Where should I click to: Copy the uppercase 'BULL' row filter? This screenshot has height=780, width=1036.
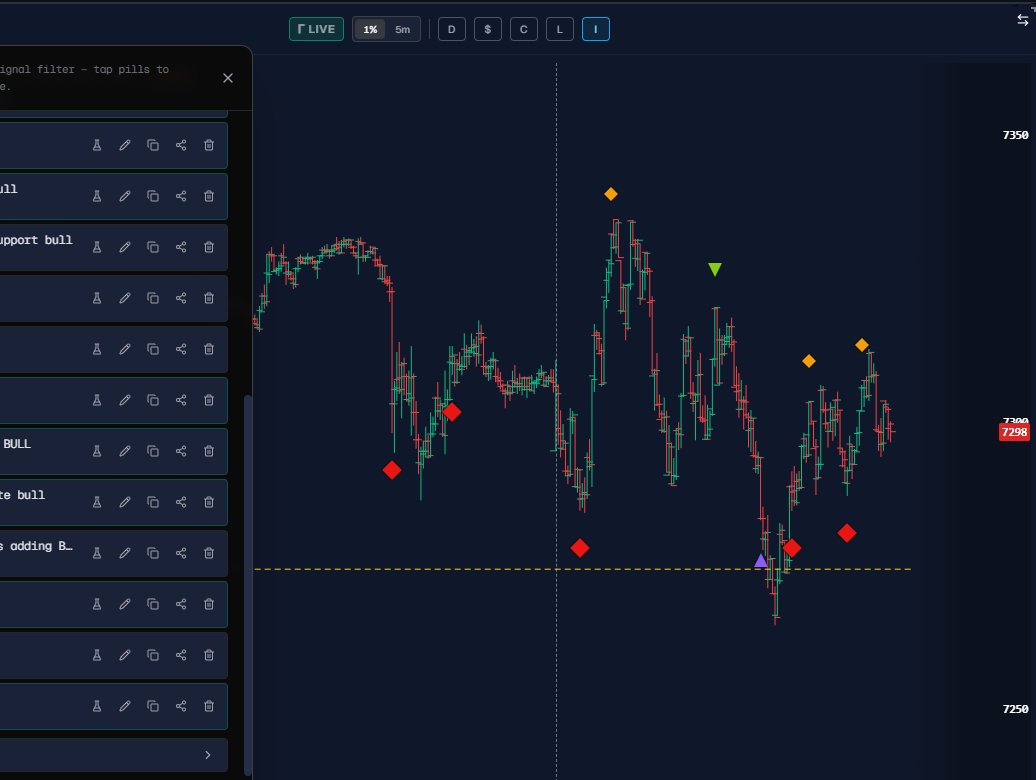153,451
